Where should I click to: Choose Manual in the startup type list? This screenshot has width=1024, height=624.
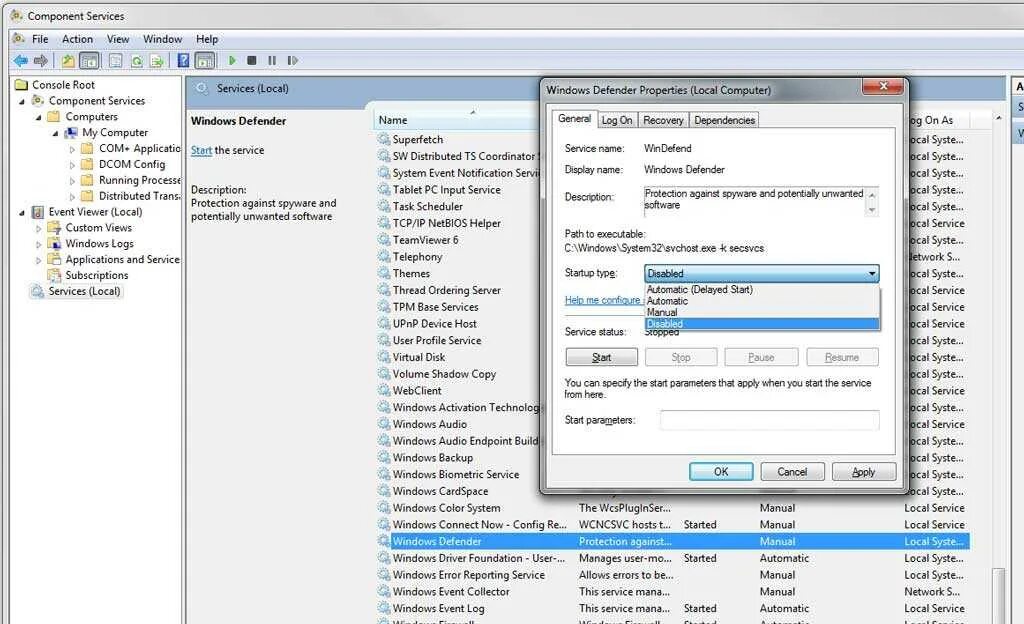point(761,312)
